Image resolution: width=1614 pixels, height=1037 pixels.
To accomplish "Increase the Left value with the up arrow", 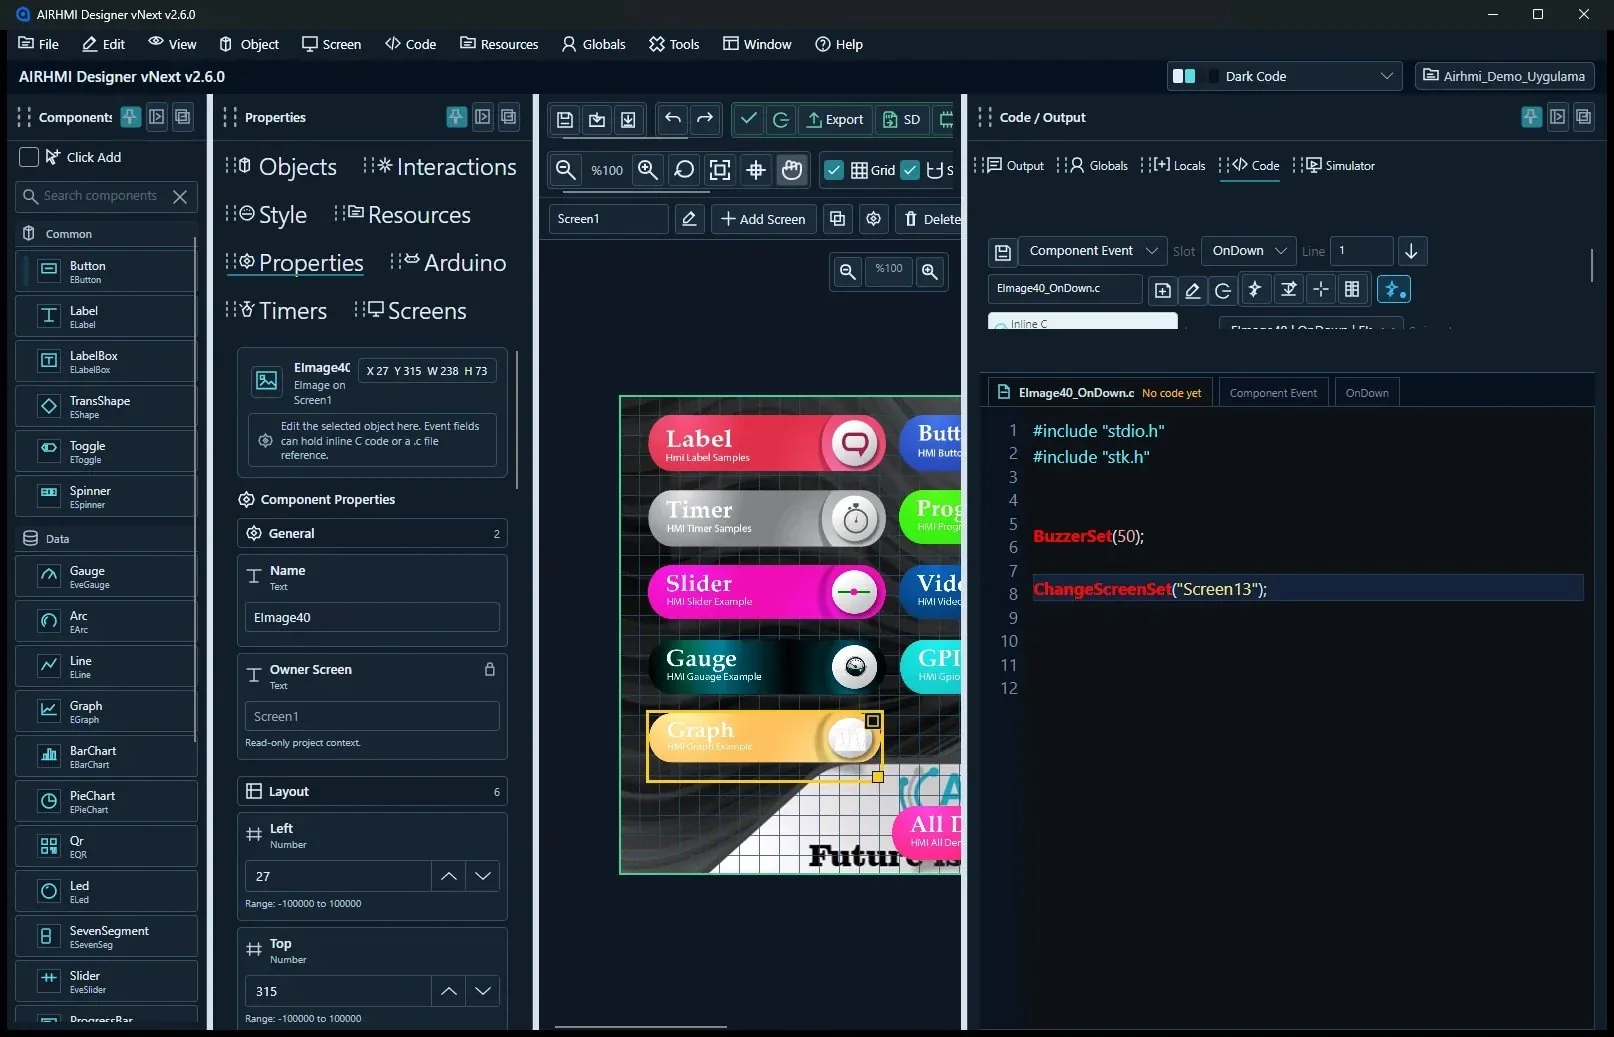I will click(x=449, y=876).
